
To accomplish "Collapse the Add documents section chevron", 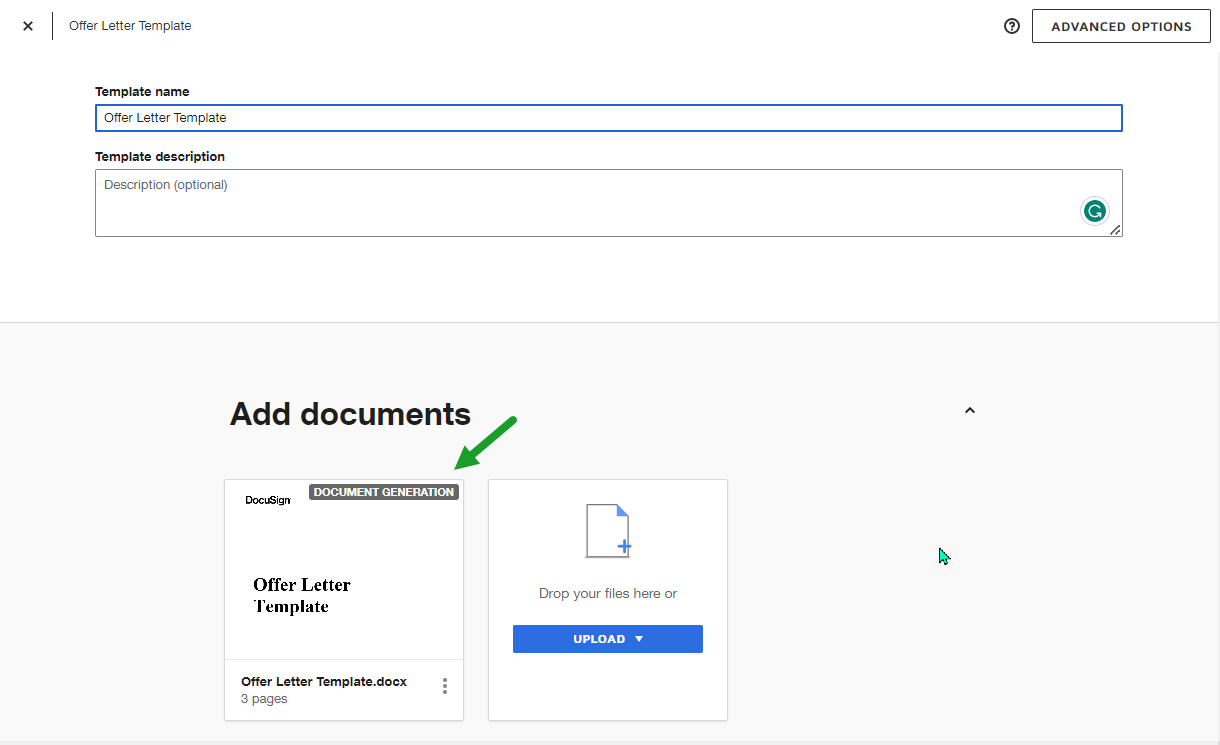I will point(969,410).
